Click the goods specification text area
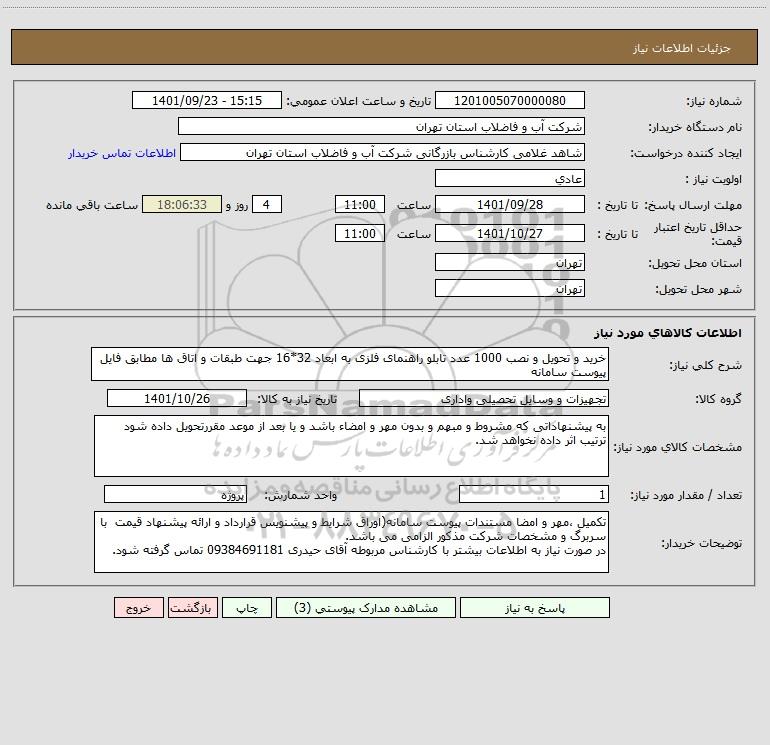Image resolution: width=770 pixels, height=745 pixels. (x=351, y=446)
